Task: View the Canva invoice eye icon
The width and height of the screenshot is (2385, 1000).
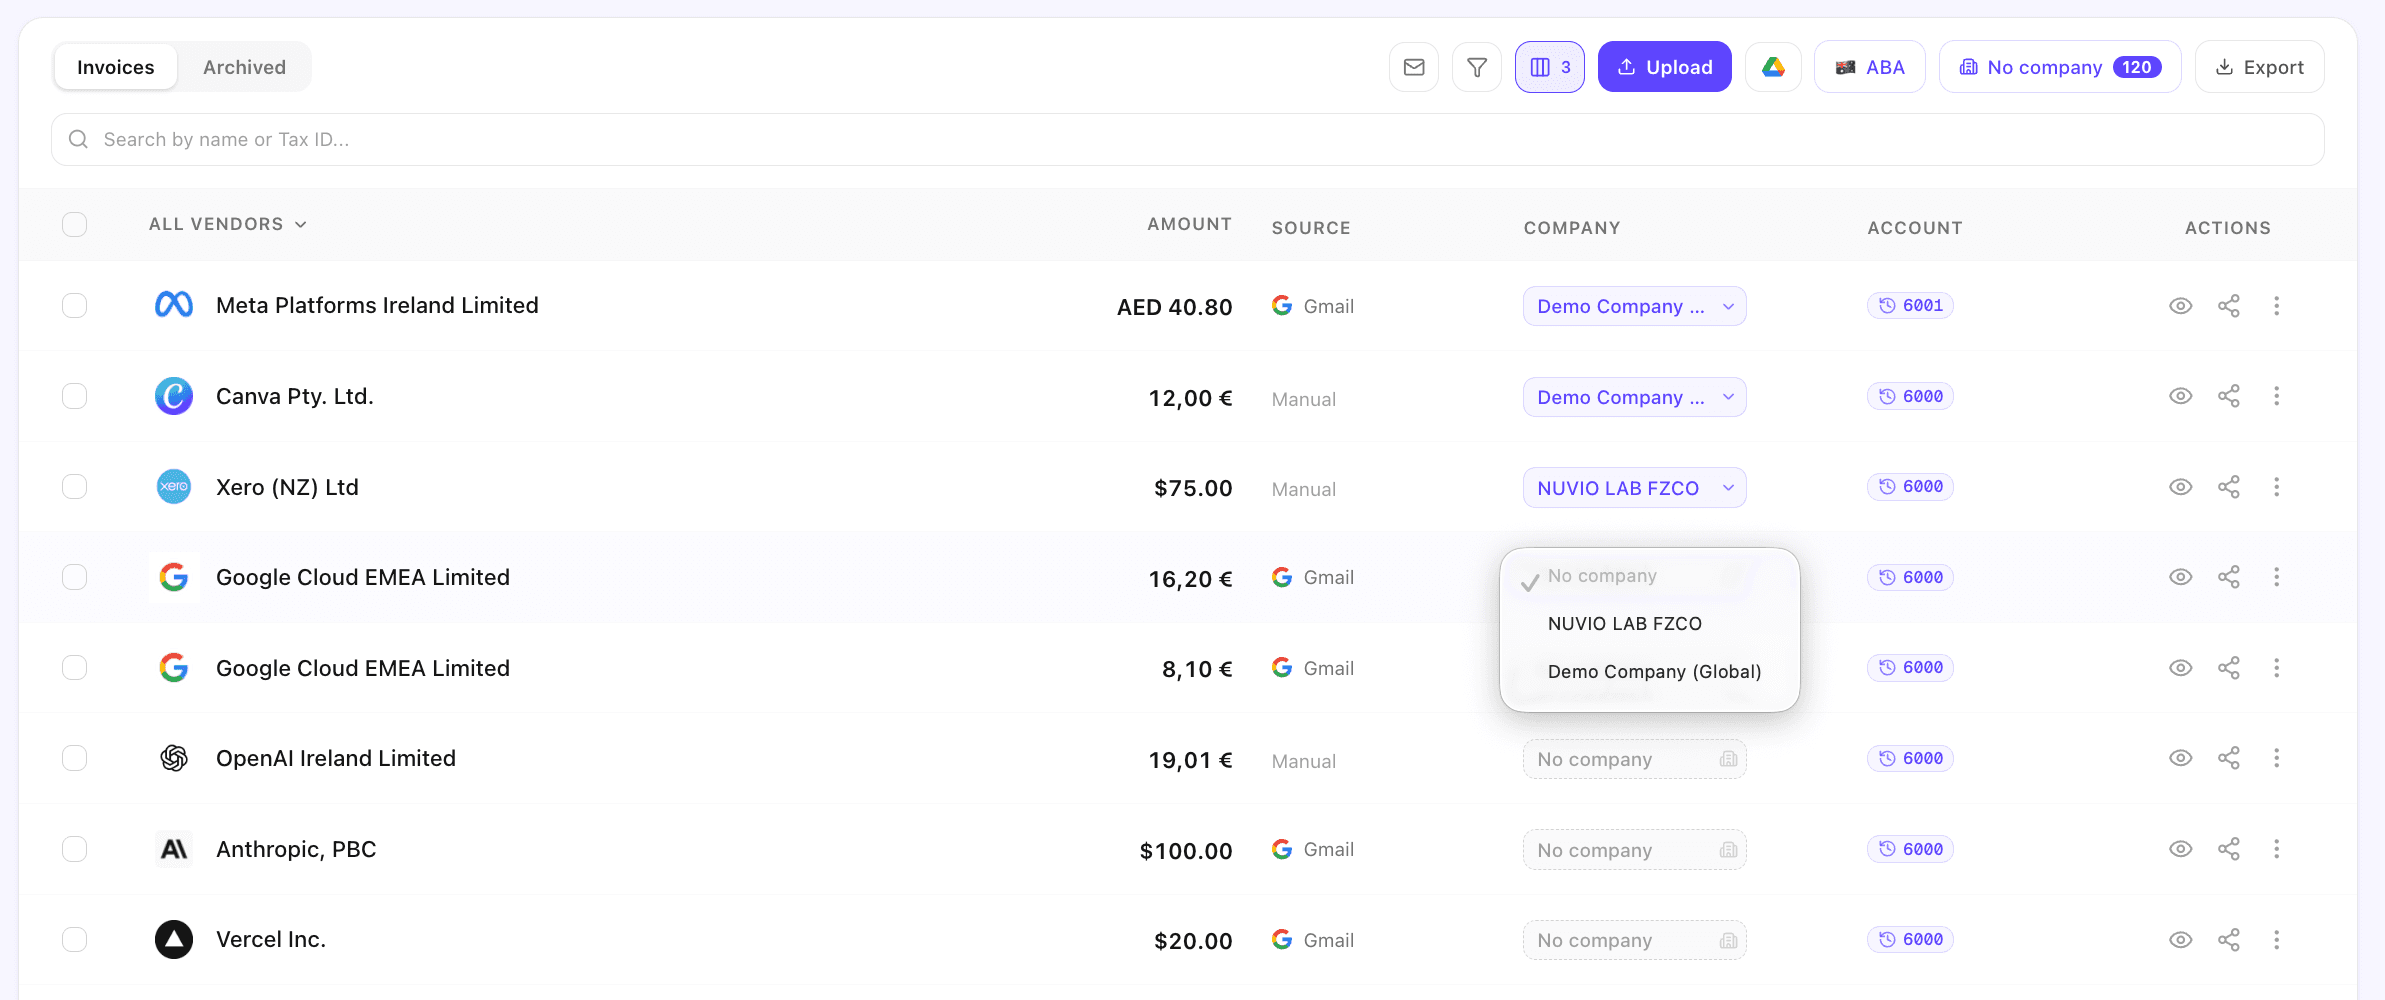Action: tap(2180, 396)
